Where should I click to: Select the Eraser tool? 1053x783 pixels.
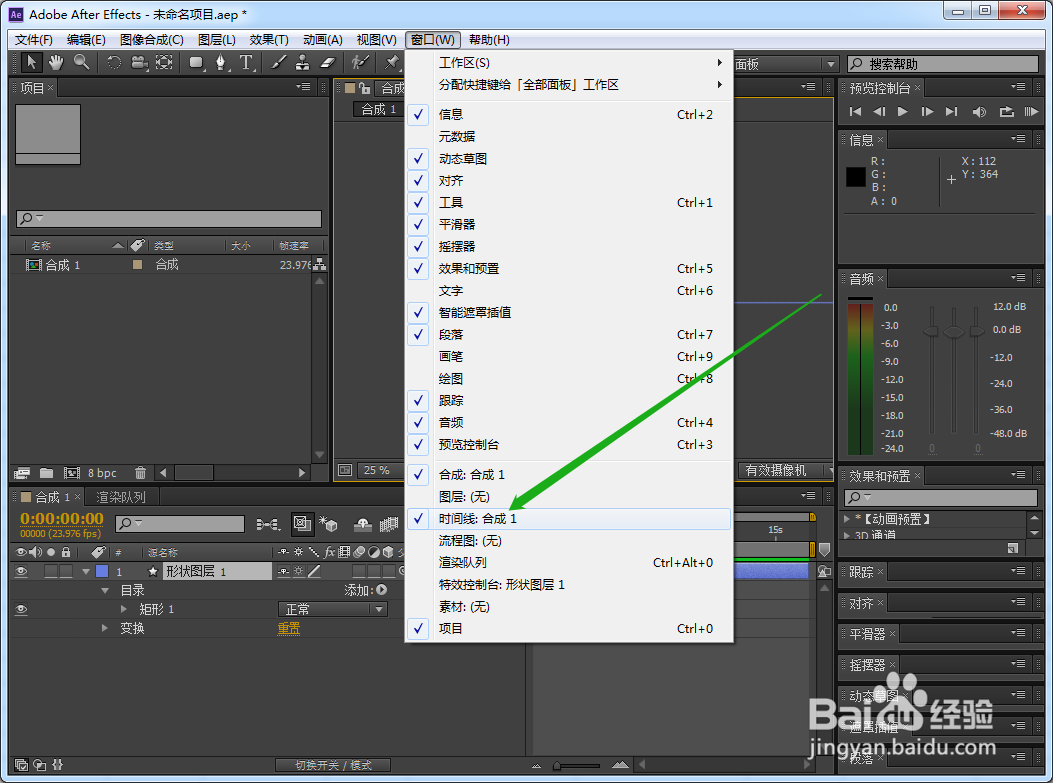(x=327, y=63)
